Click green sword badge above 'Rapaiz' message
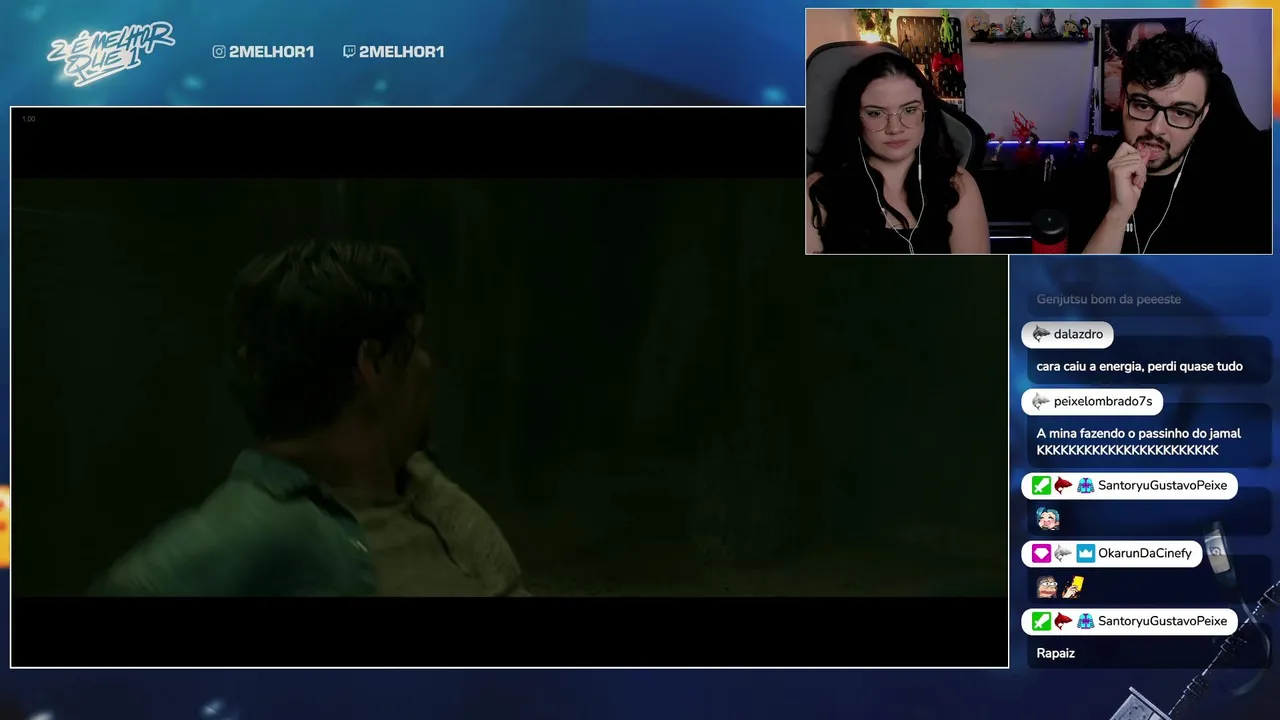Screen dimensions: 1280x720 1041,621
